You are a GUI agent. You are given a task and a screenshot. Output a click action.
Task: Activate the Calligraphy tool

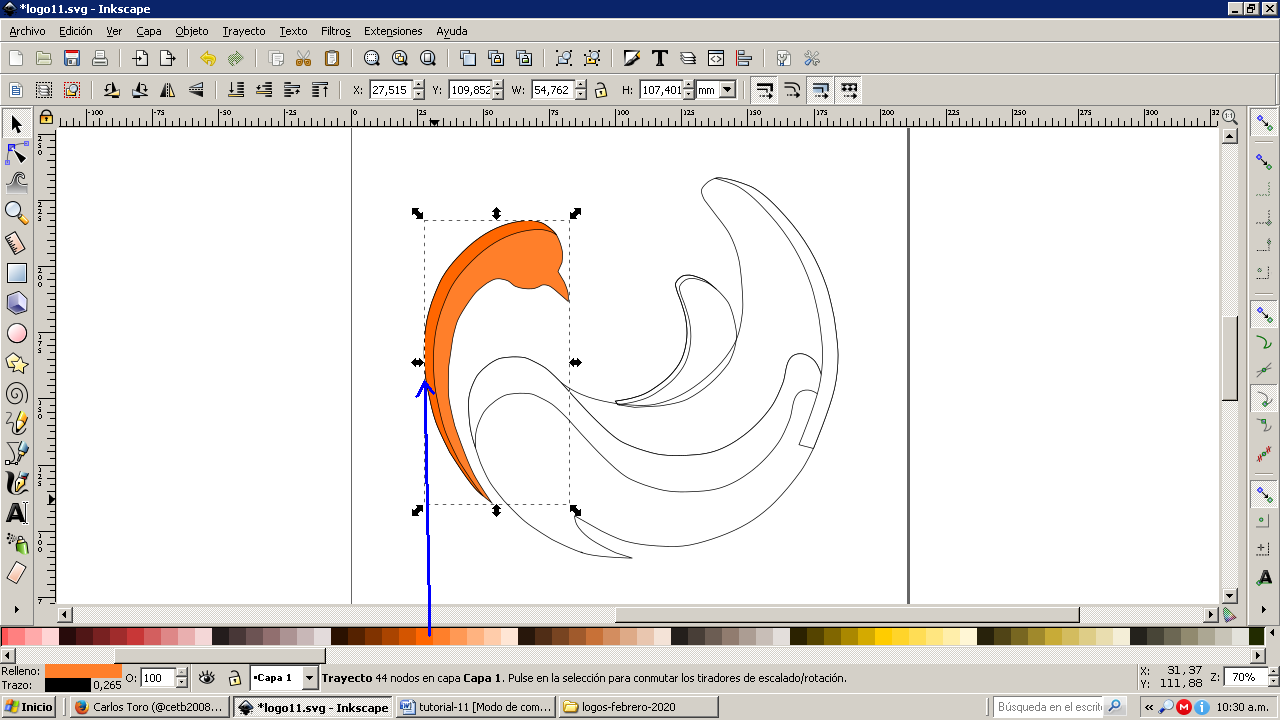click(x=16, y=483)
